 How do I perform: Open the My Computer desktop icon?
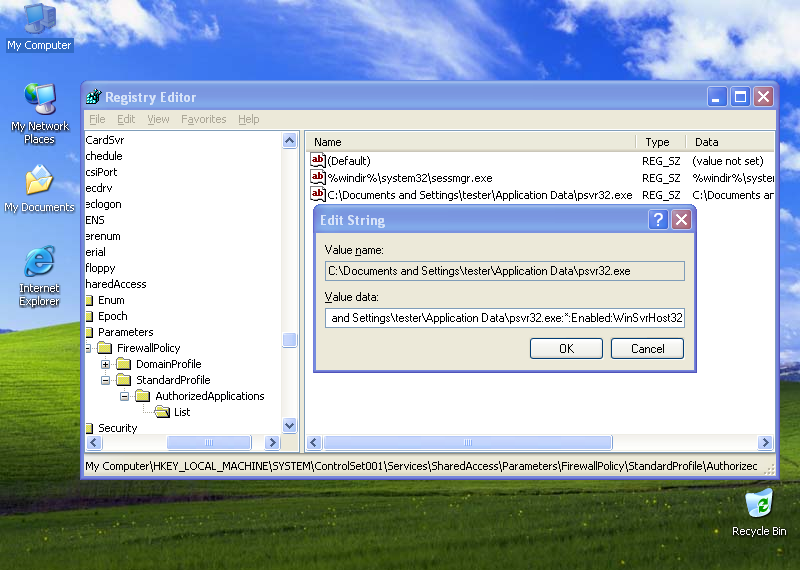pos(39,27)
